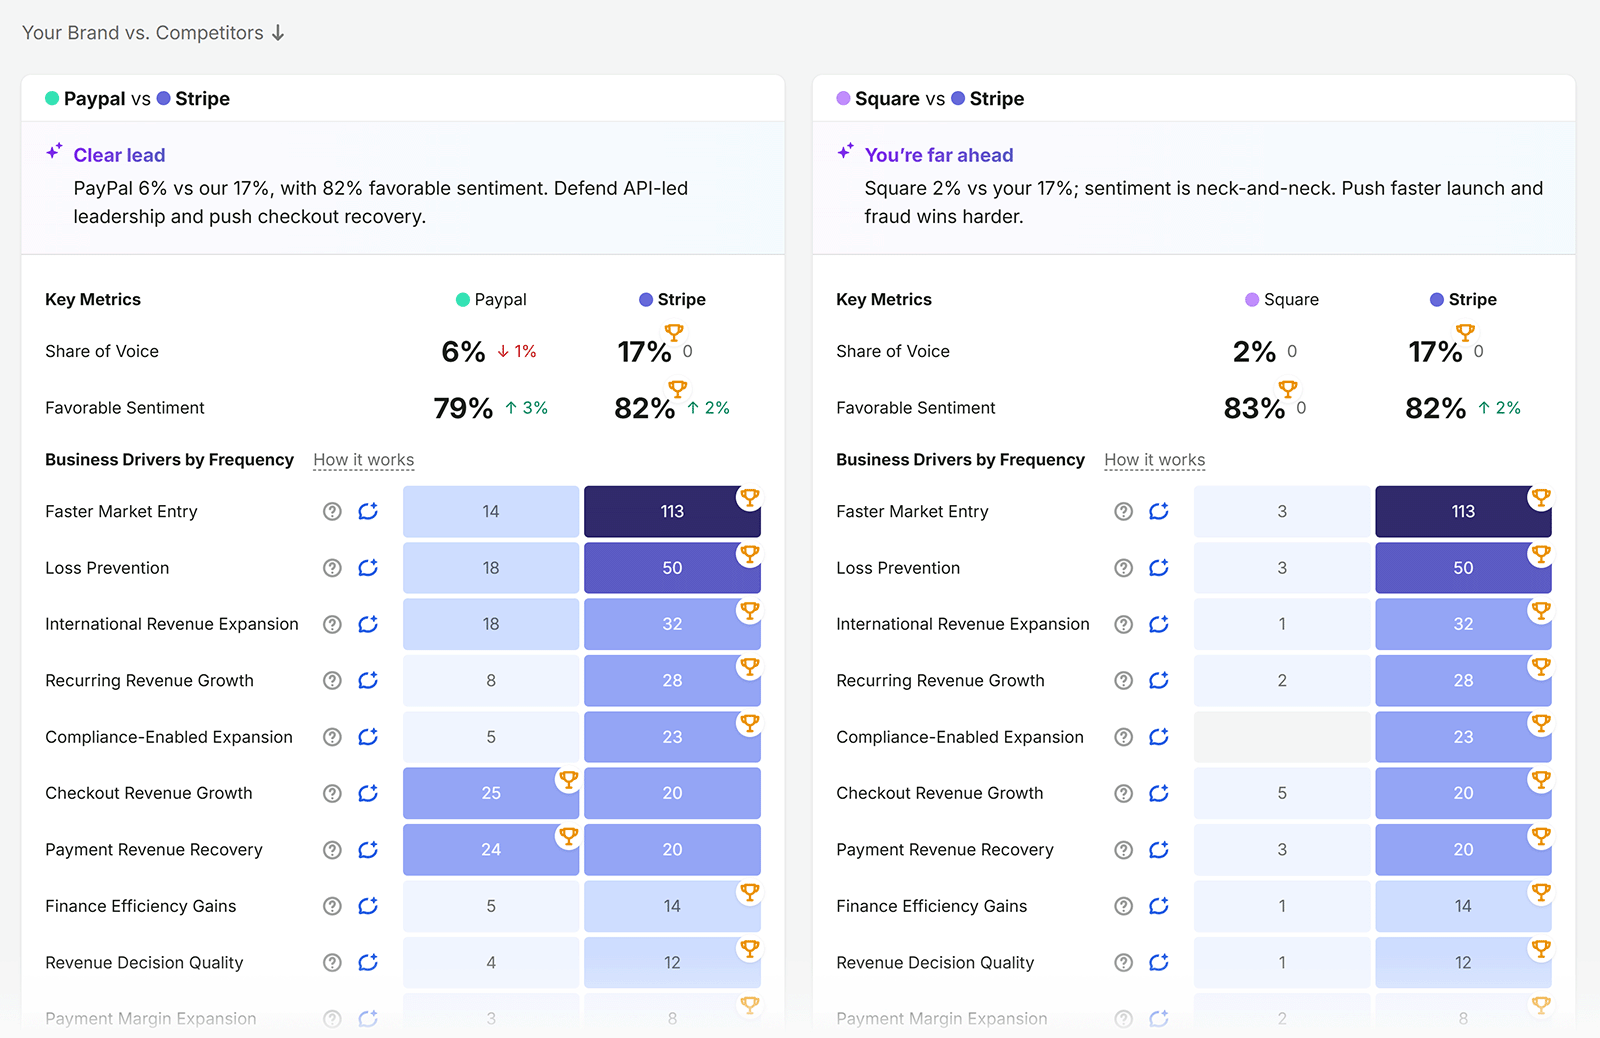Click Paypal 79% Favorable Sentiment value
This screenshot has height=1038, width=1600.
[x=463, y=408]
